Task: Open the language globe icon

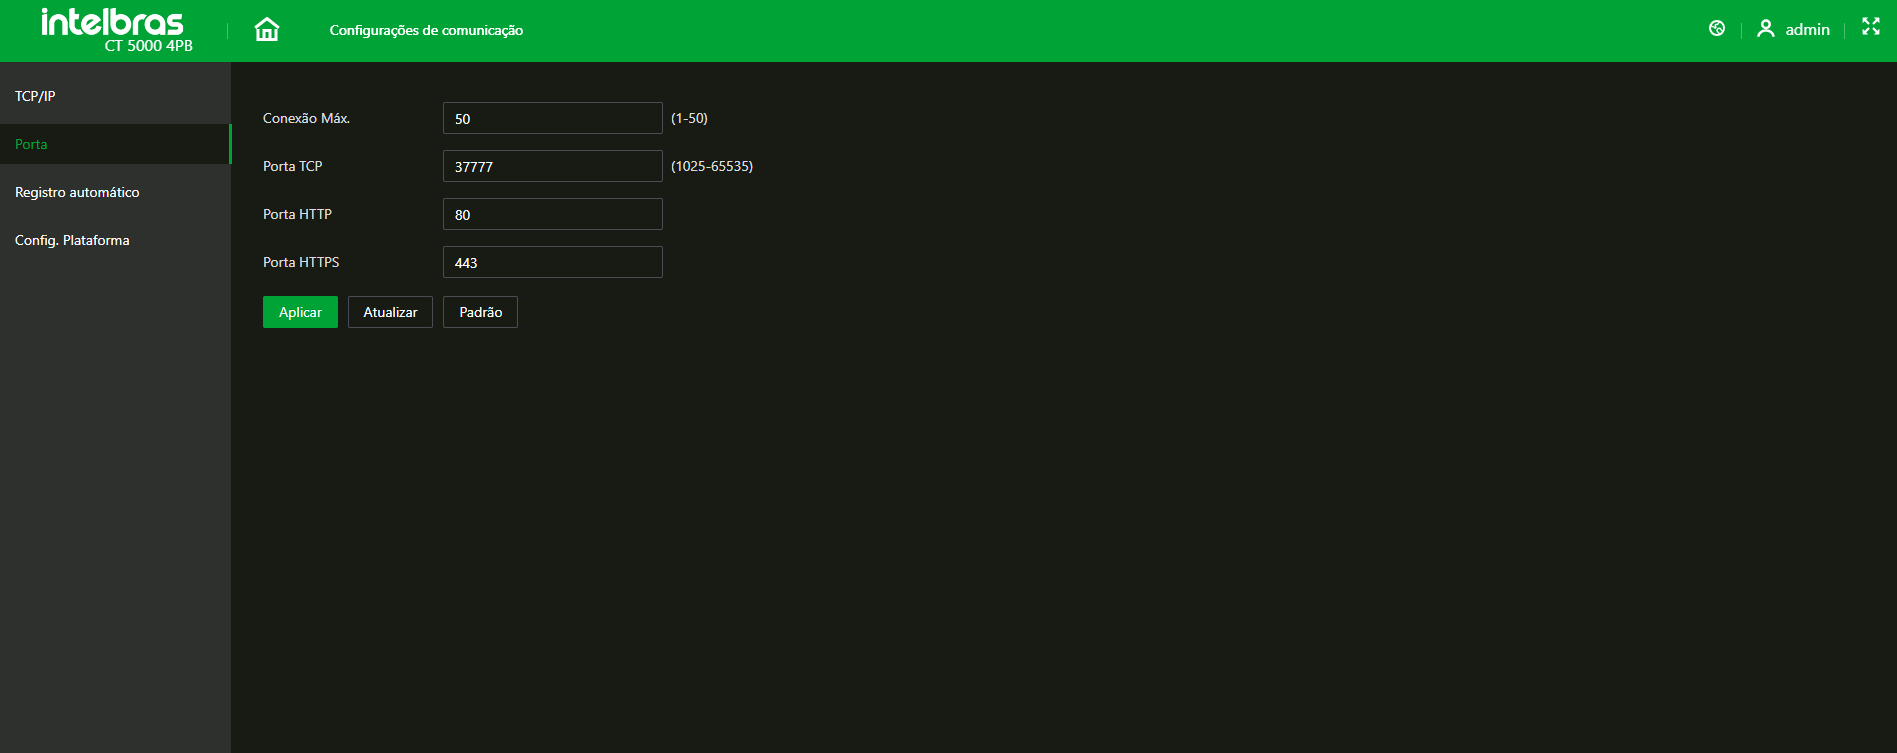Action: 1717,29
